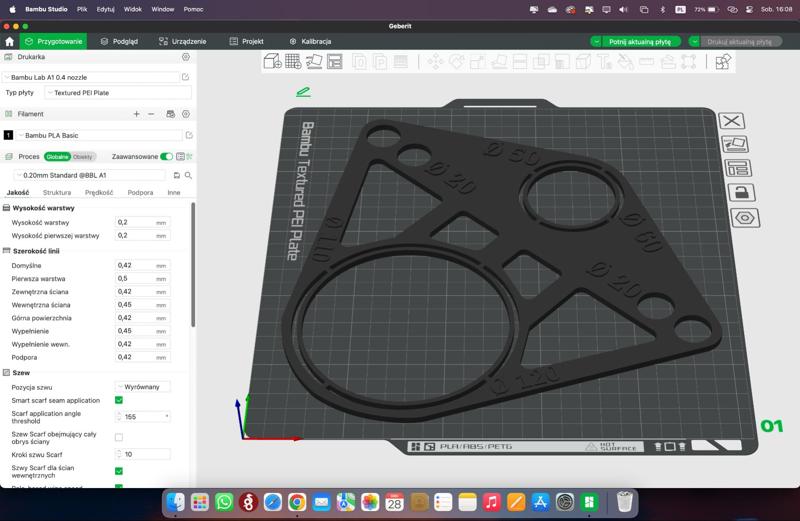Open Google Chrome from the Dock
Screen dimensions: 800x521
click(297, 502)
